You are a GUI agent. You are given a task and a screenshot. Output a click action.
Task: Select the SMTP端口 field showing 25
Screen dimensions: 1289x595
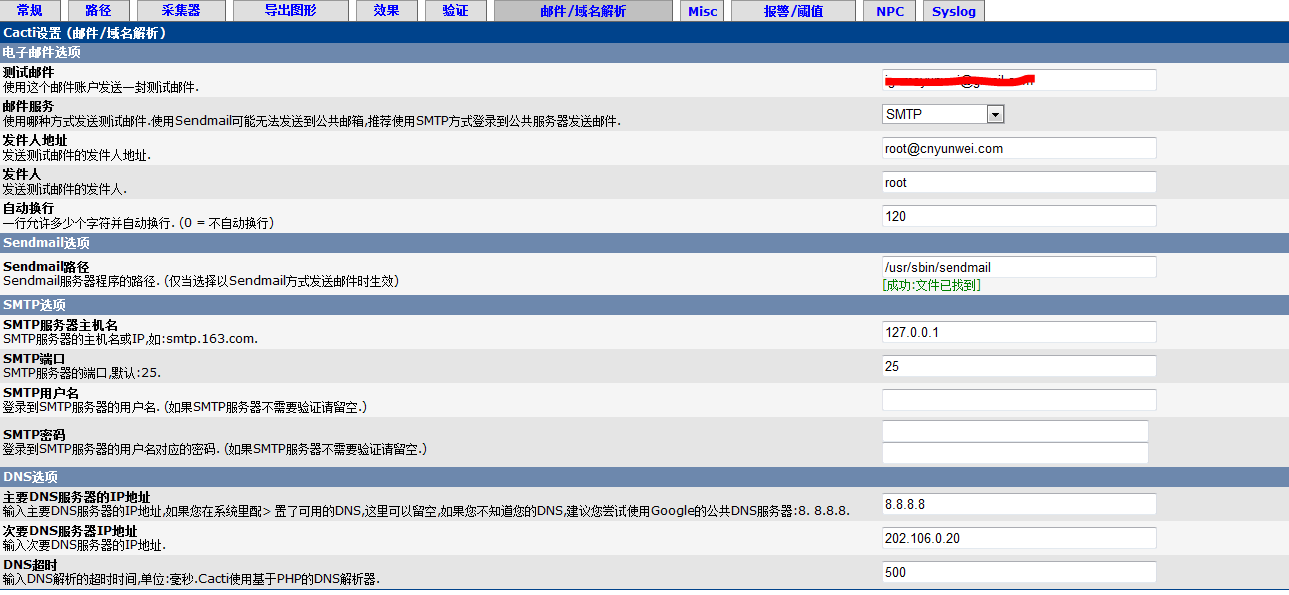[x=1019, y=366]
